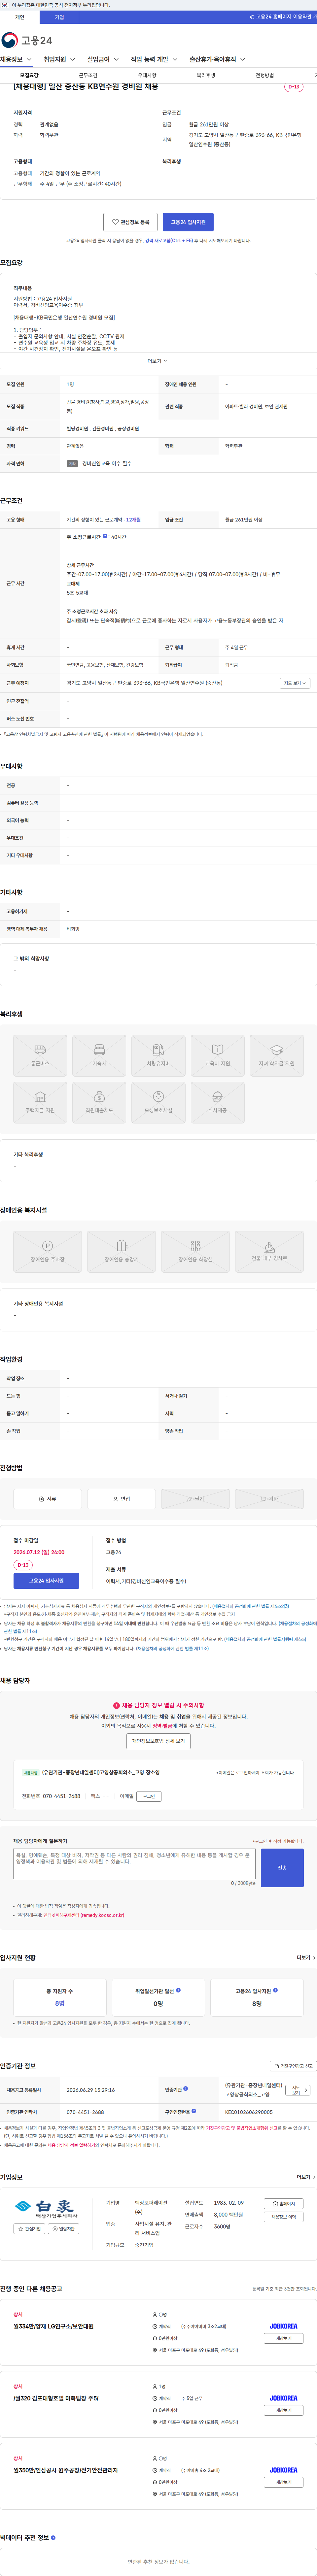This screenshot has height=2576, width=317.
Task: Click the 기숙사 welfare icon
Action: pos(99,1056)
